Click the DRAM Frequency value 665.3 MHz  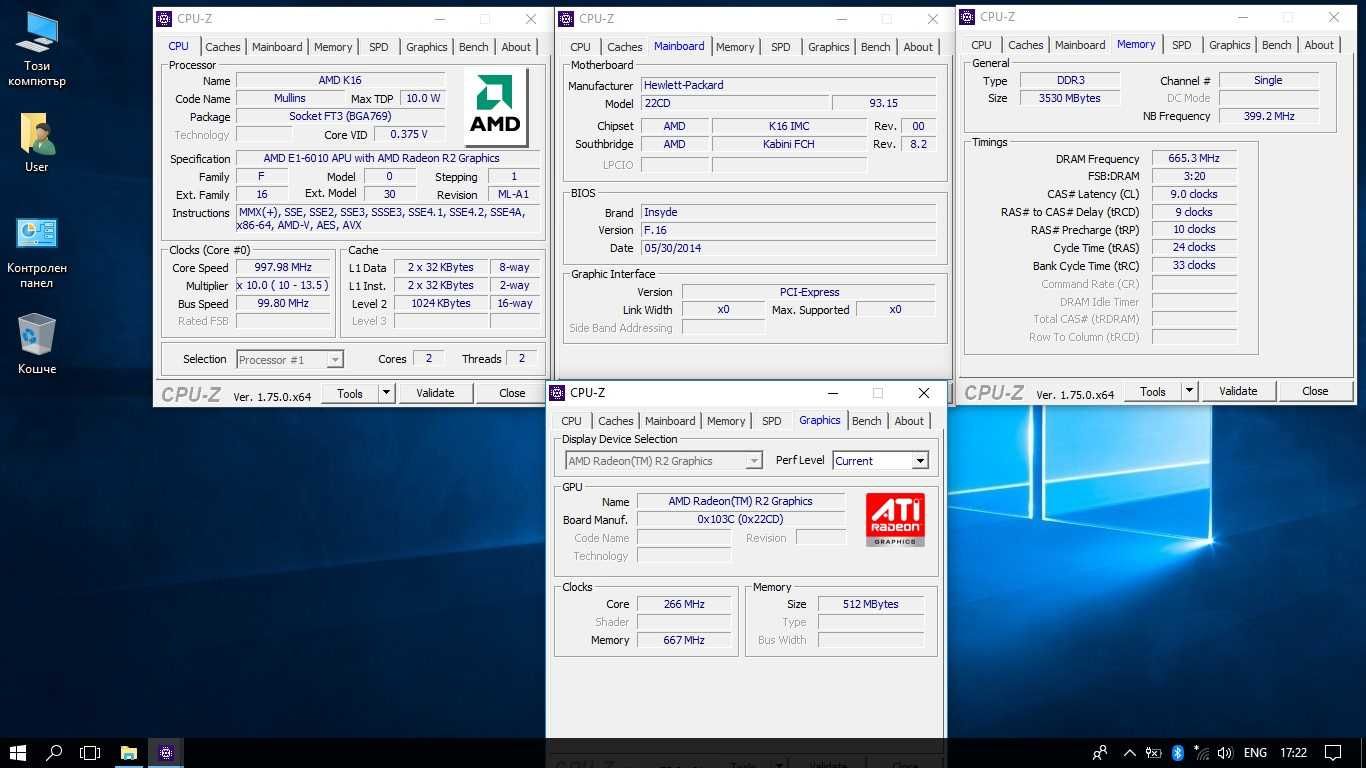tap(1194, 159)
